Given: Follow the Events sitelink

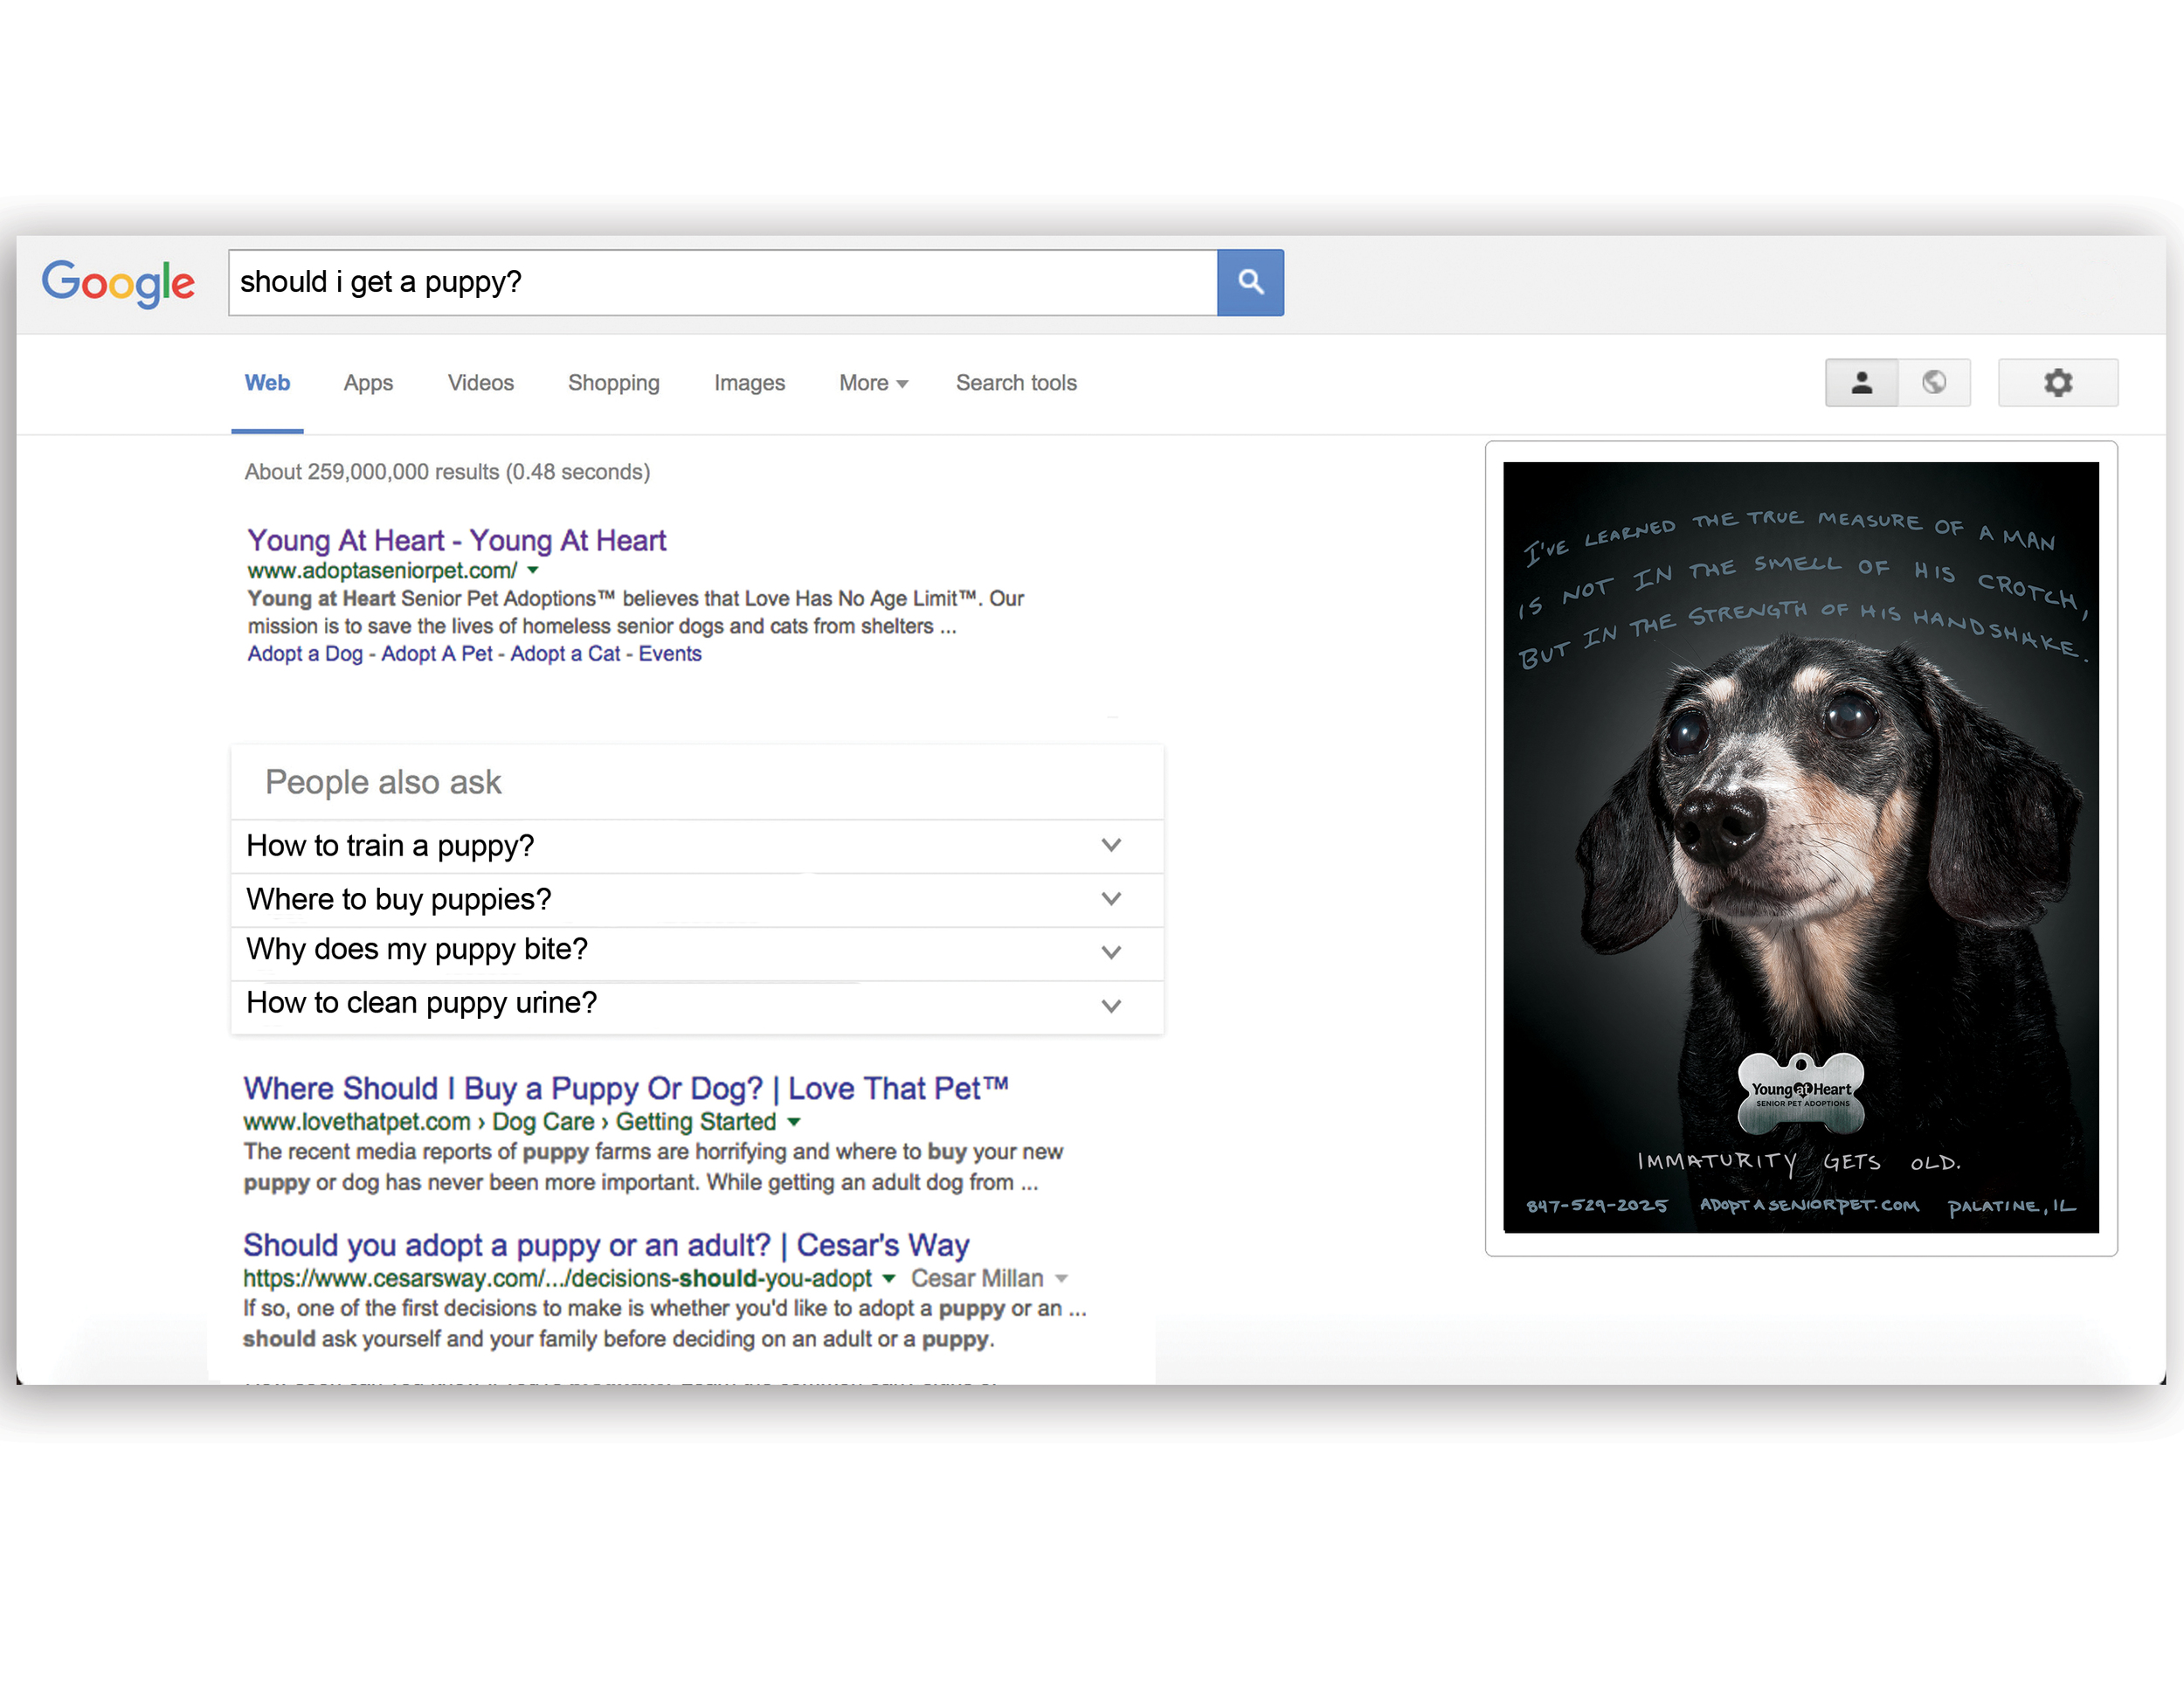Looking at the screenshot, I should (670, 654).
